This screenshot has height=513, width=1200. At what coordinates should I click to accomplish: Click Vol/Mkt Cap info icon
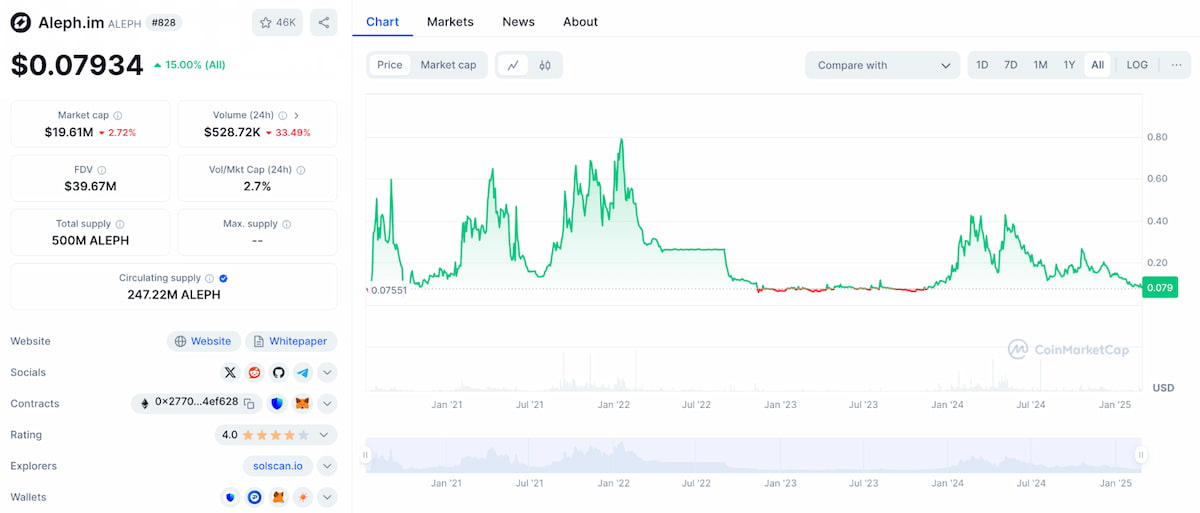[301, 170]
